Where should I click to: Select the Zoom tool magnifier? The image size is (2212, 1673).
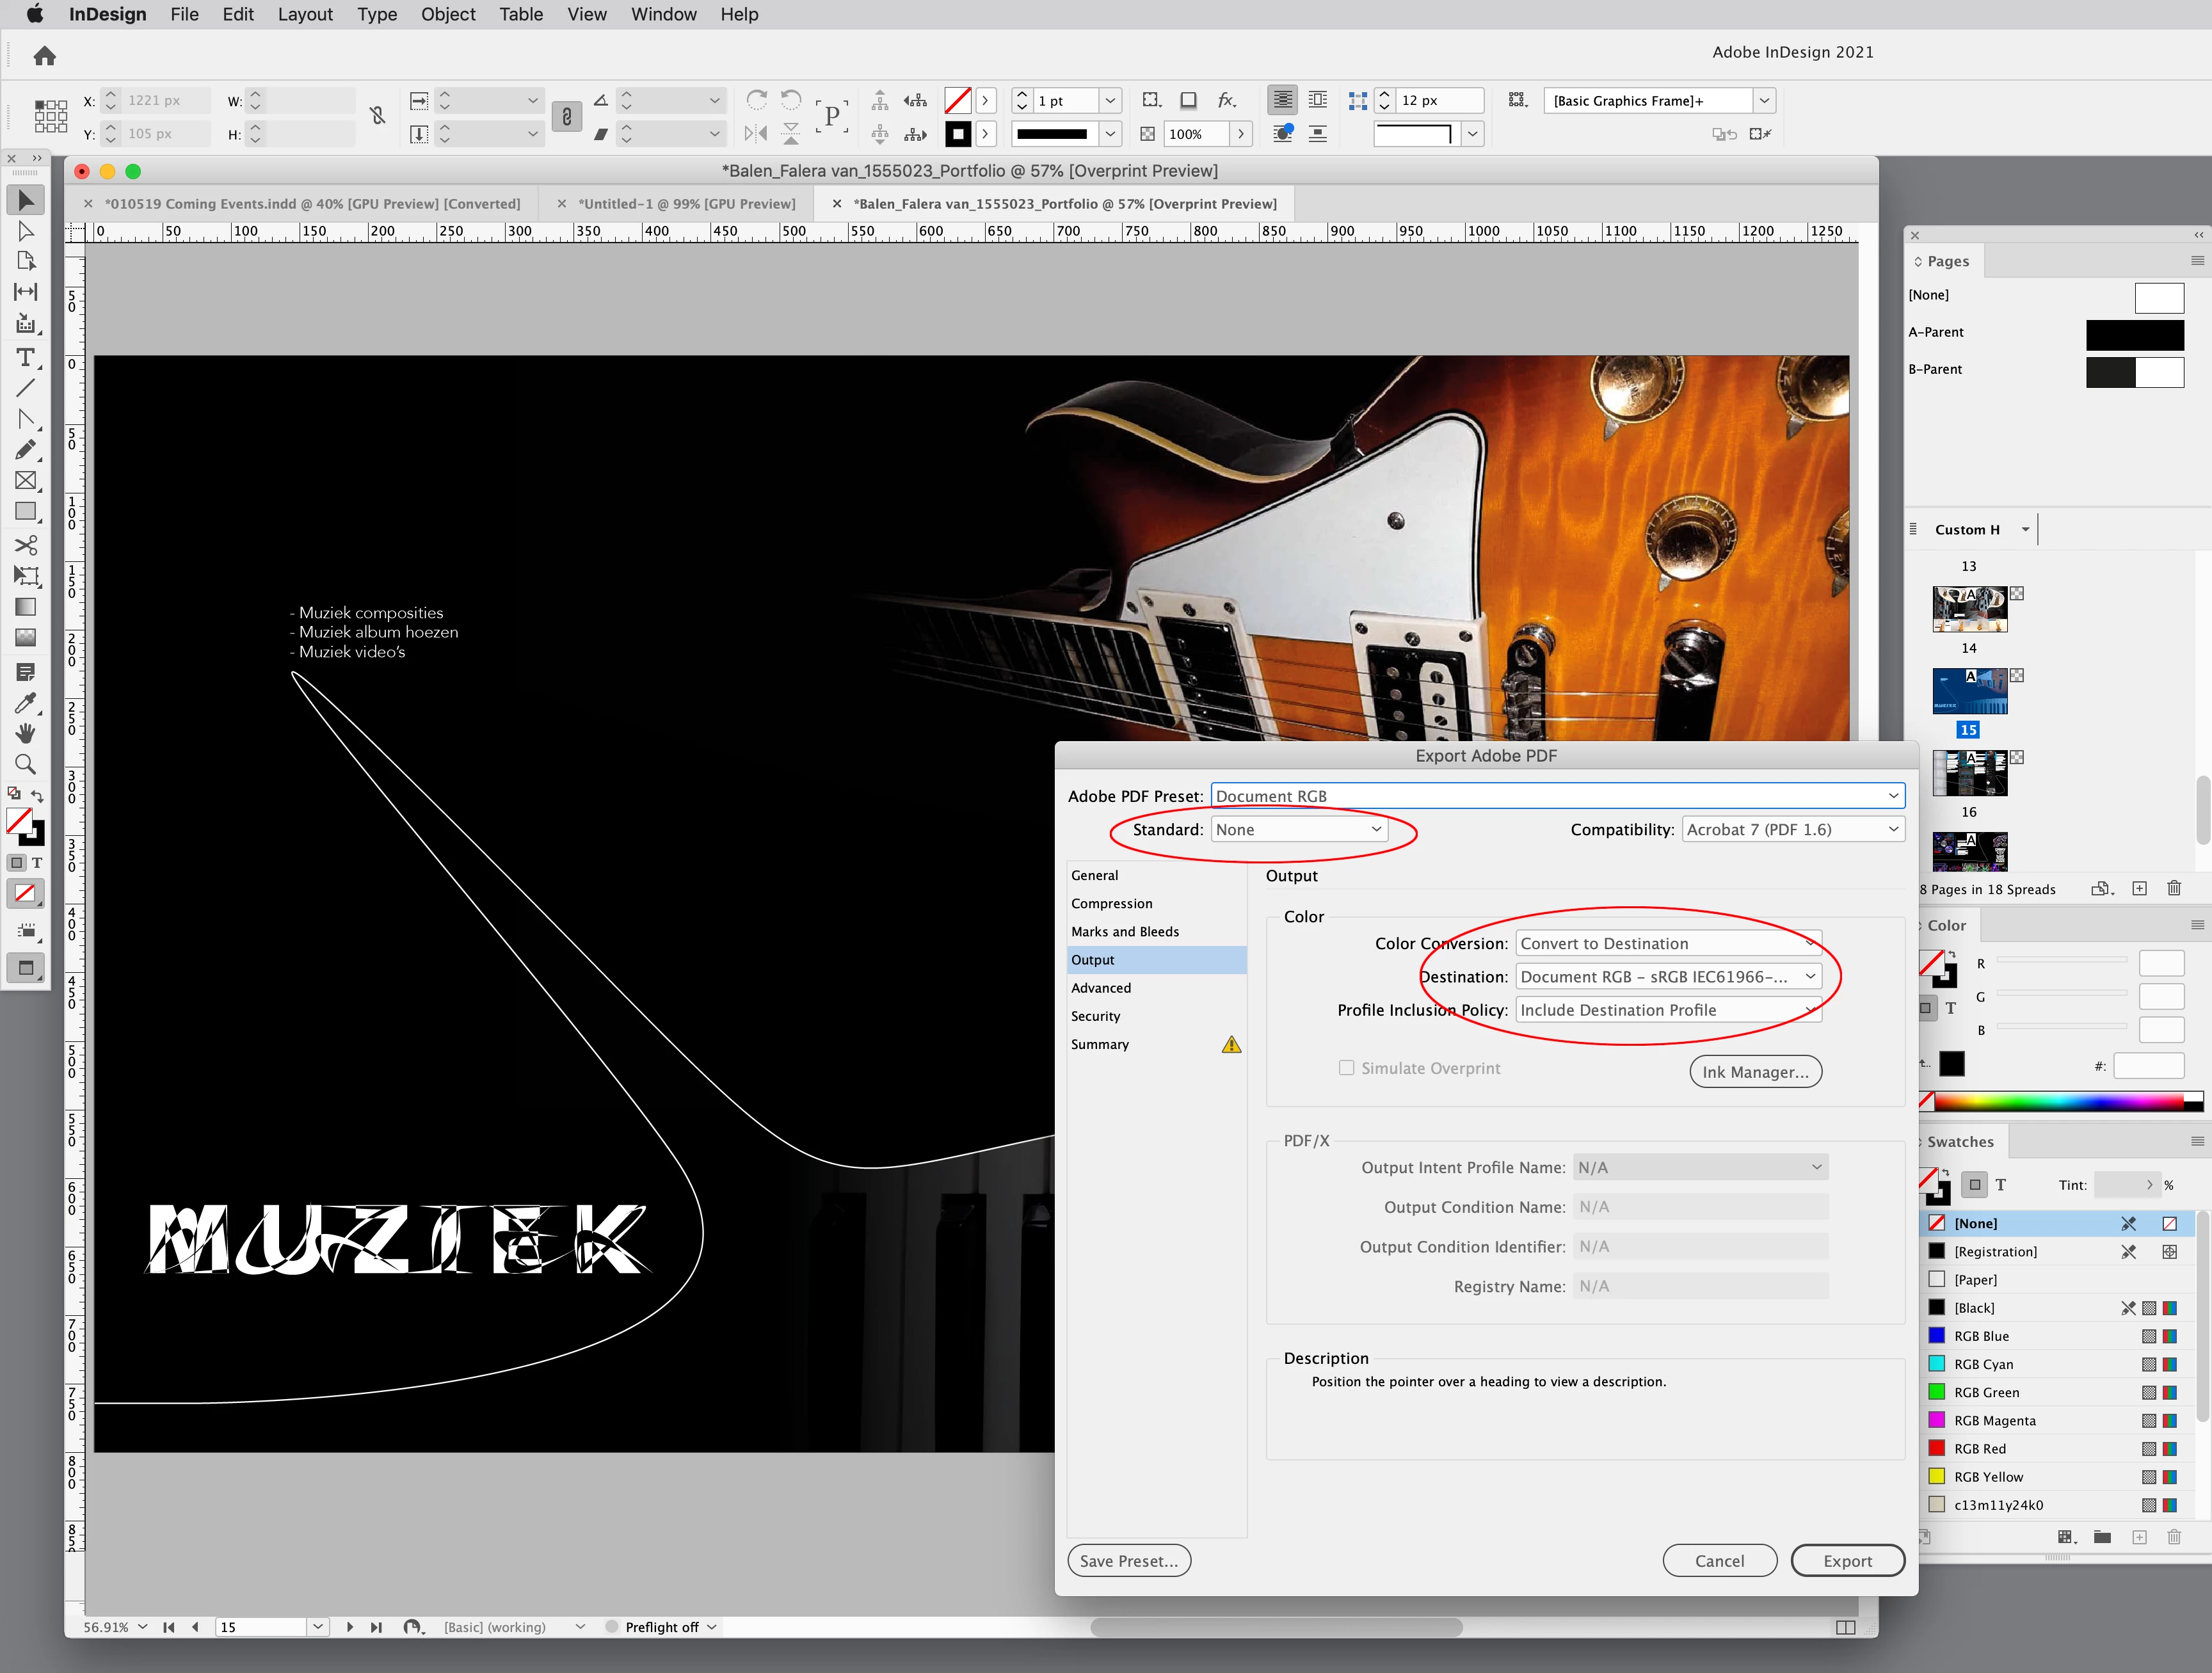click(26, 765)
